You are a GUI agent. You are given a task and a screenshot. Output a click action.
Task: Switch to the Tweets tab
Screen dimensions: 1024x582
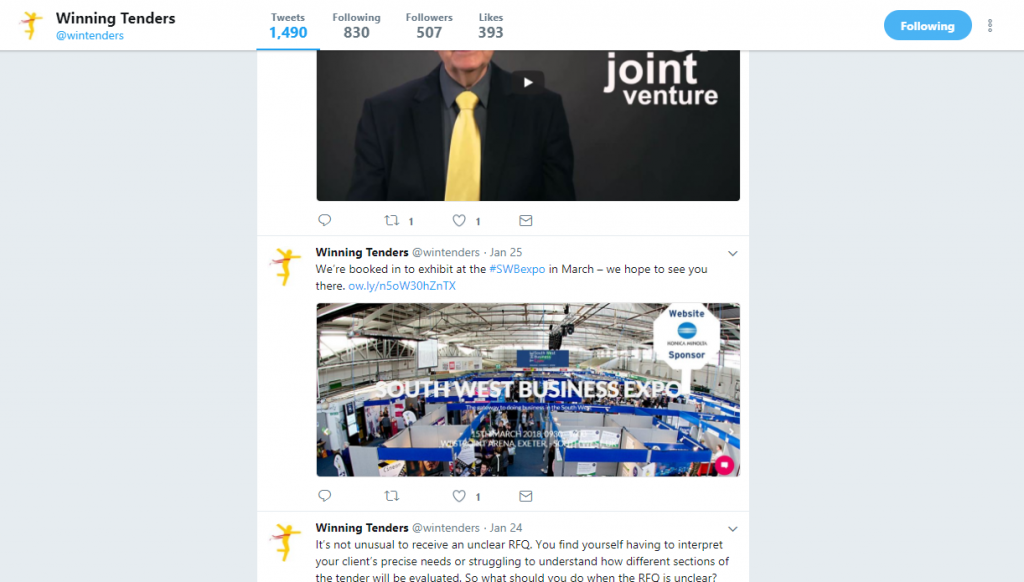[x=288, y=25]
